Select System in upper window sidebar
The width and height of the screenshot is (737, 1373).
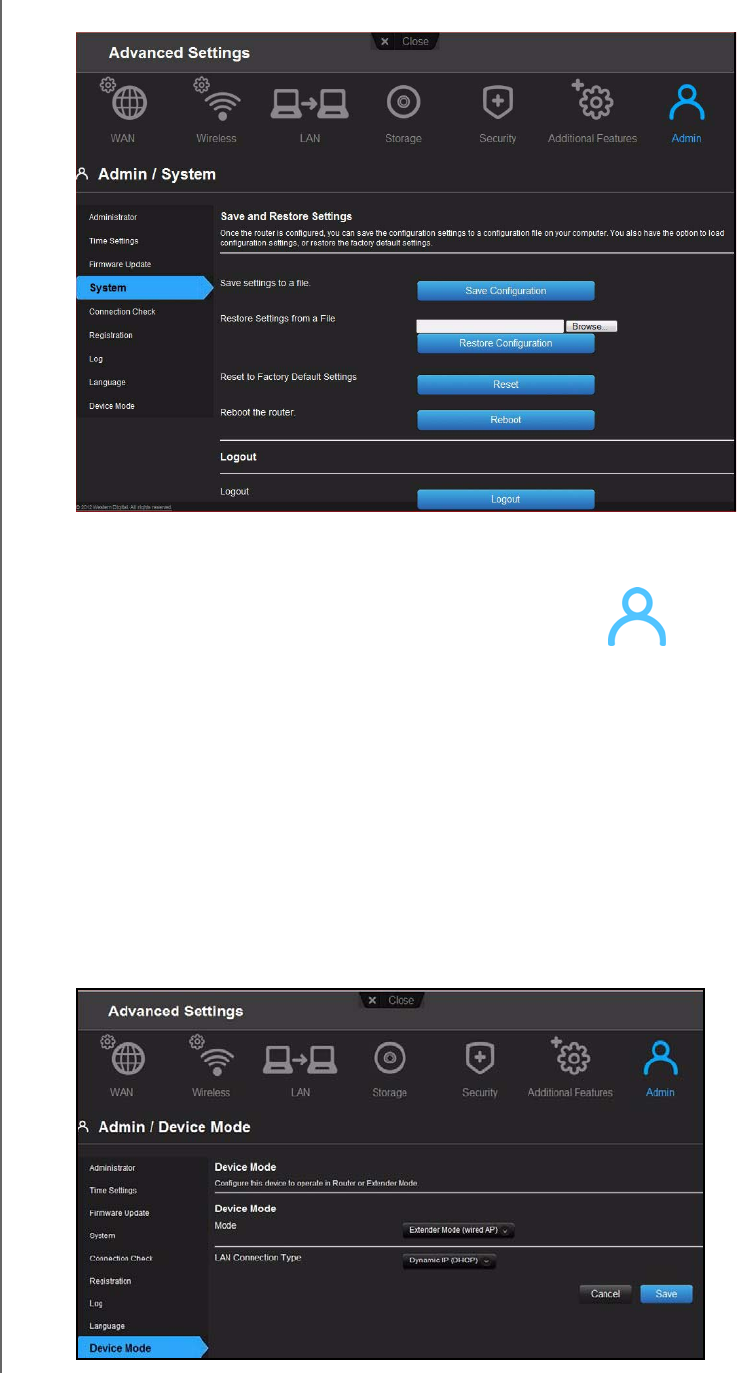(x=145, y=288)
